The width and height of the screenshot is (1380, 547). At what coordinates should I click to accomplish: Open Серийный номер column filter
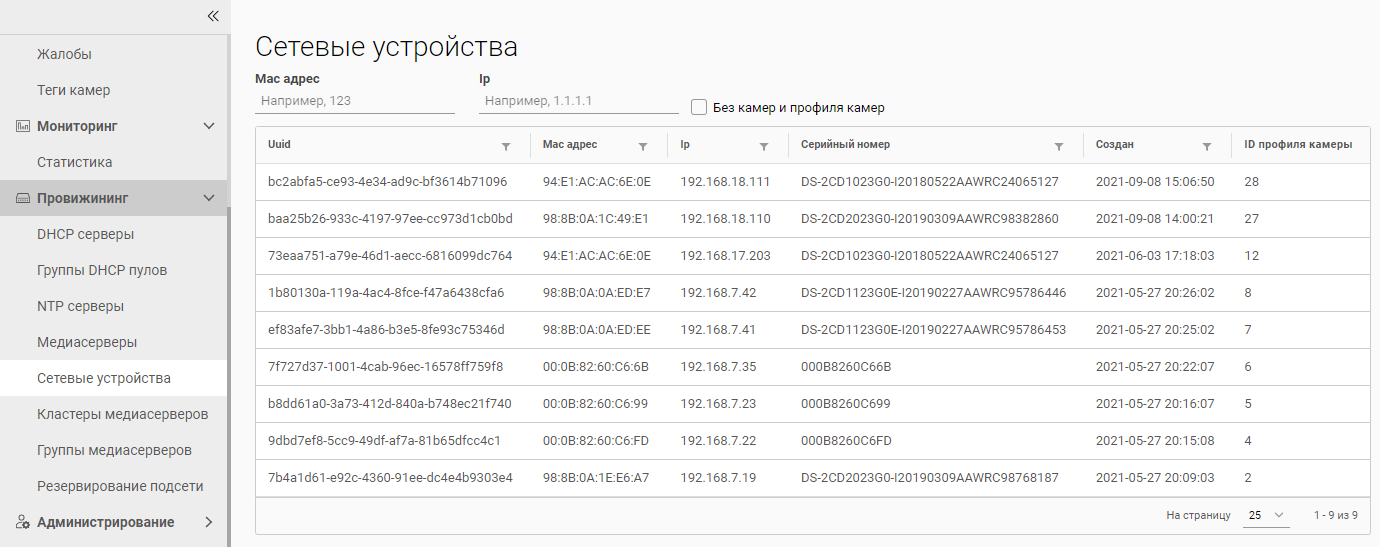[1059, 146]
